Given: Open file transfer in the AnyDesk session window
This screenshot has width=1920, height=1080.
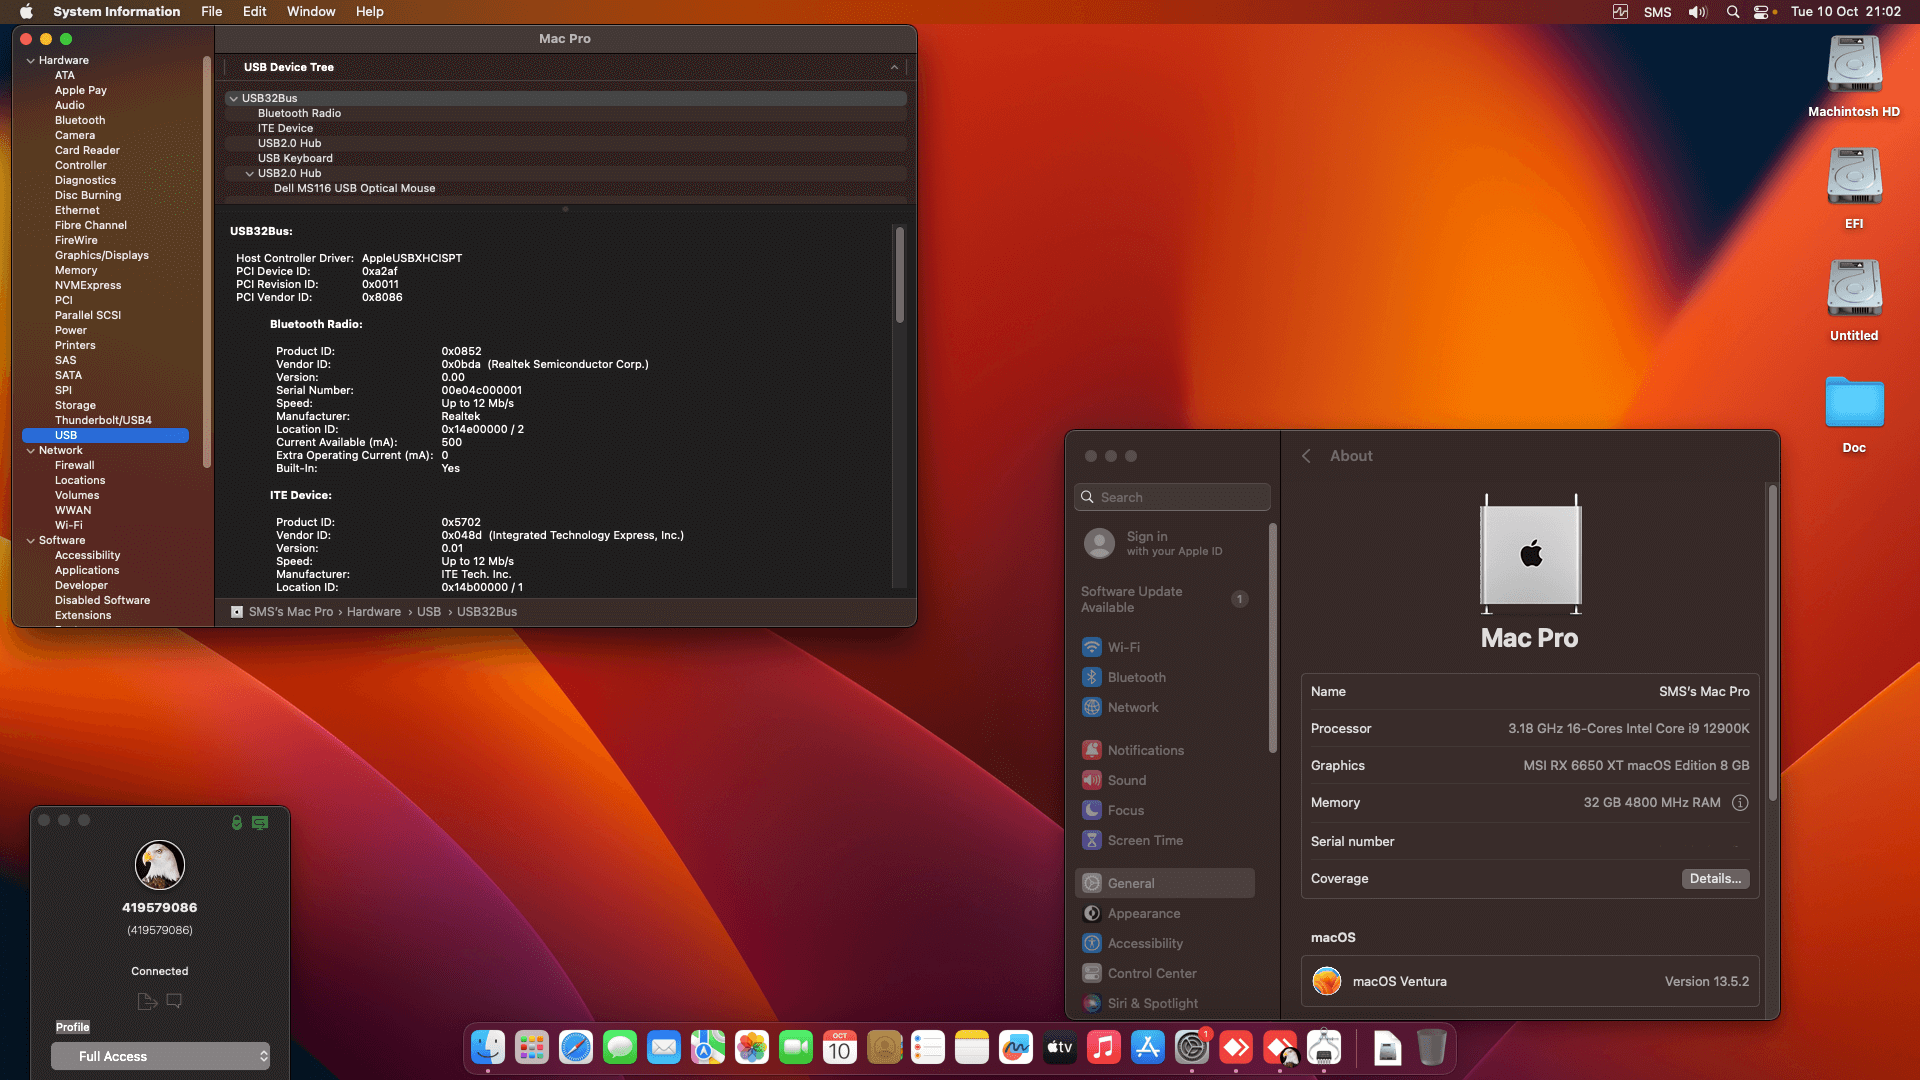Looking at the screenshot, I should [147, 1001].
